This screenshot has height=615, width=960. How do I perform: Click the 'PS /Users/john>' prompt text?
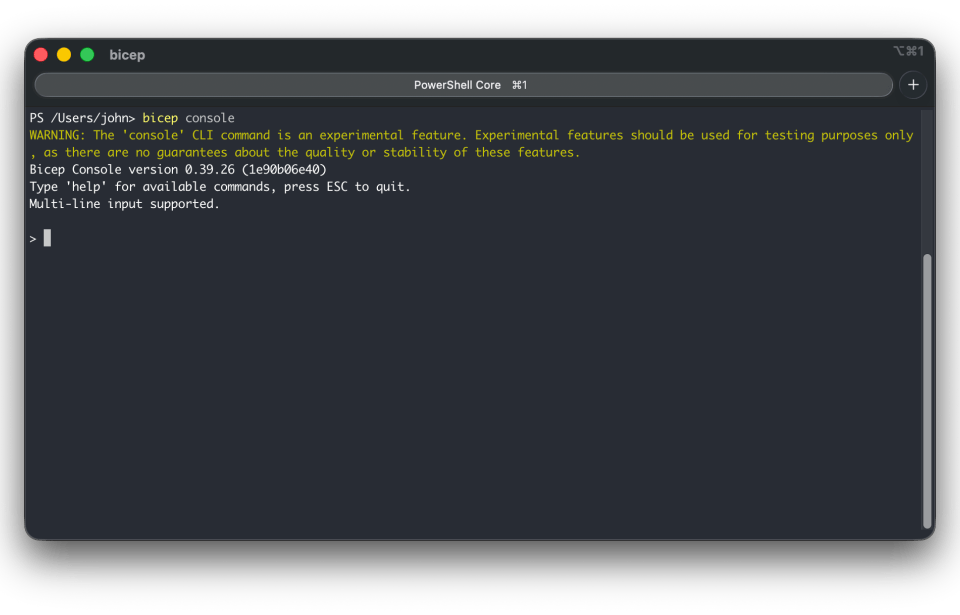(x=82, y=118)
